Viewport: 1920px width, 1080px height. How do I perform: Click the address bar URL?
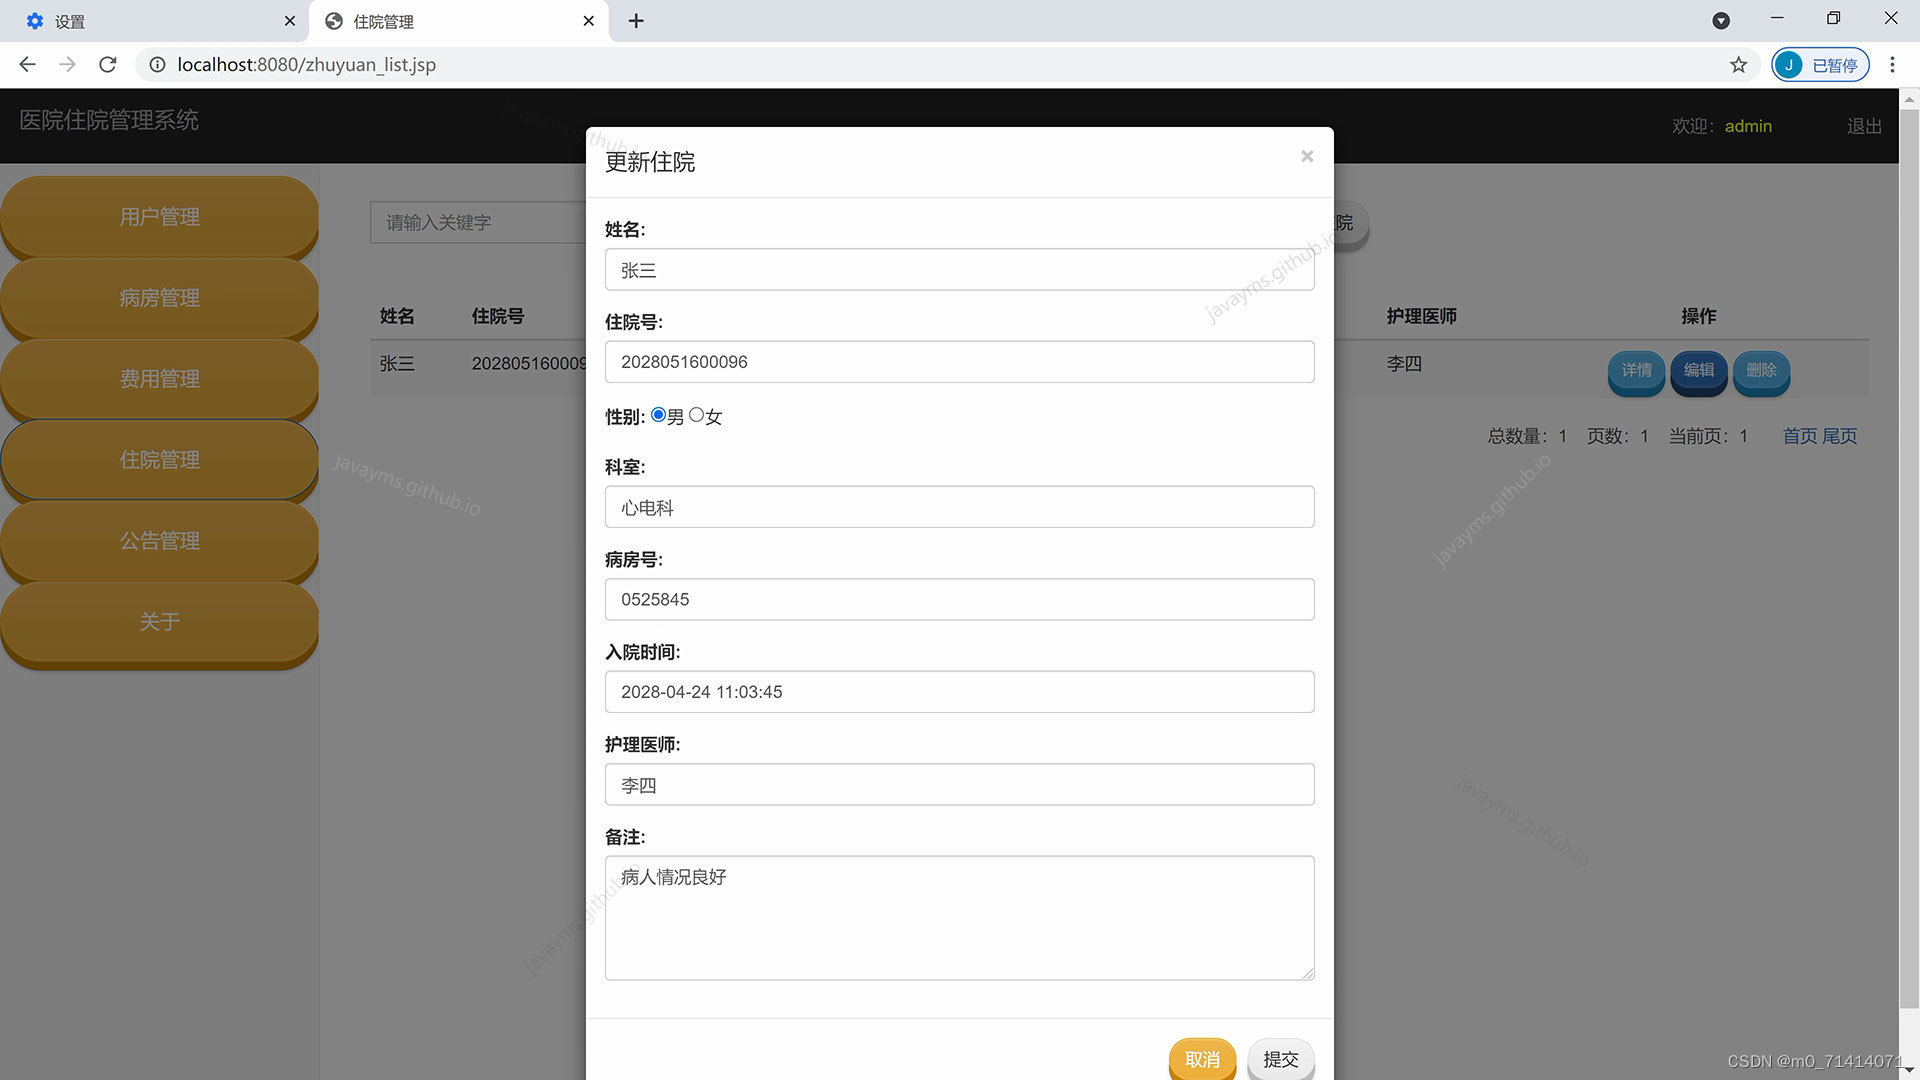click(306, 65)
